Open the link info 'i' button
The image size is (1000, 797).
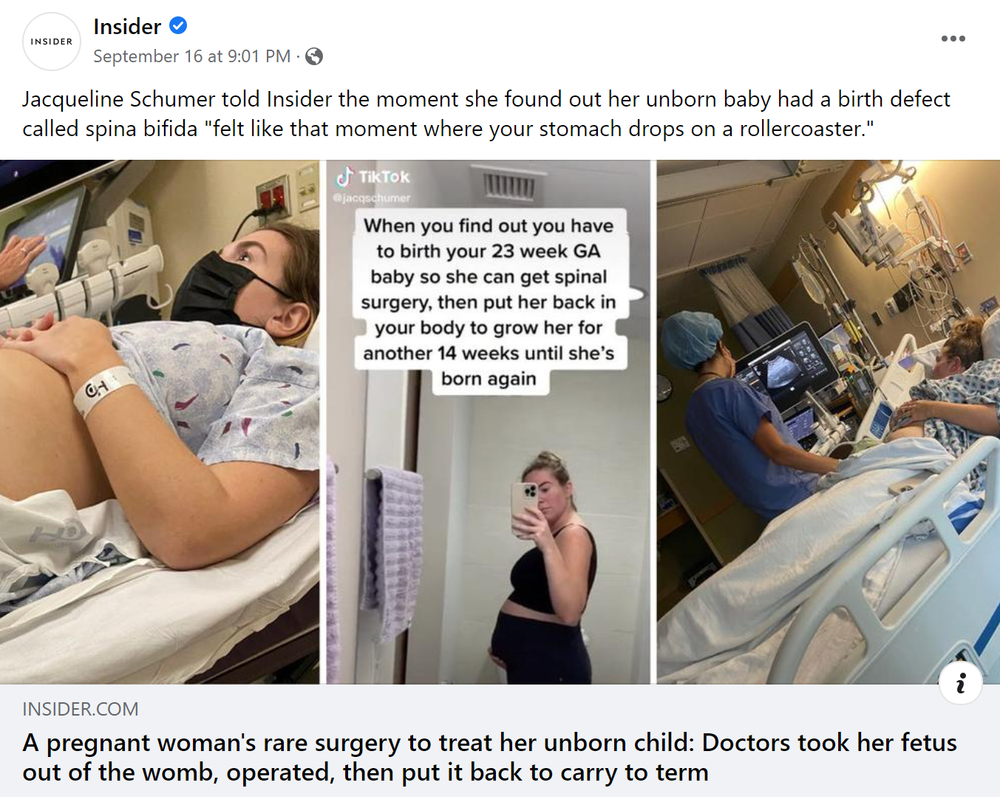(960, 683)
